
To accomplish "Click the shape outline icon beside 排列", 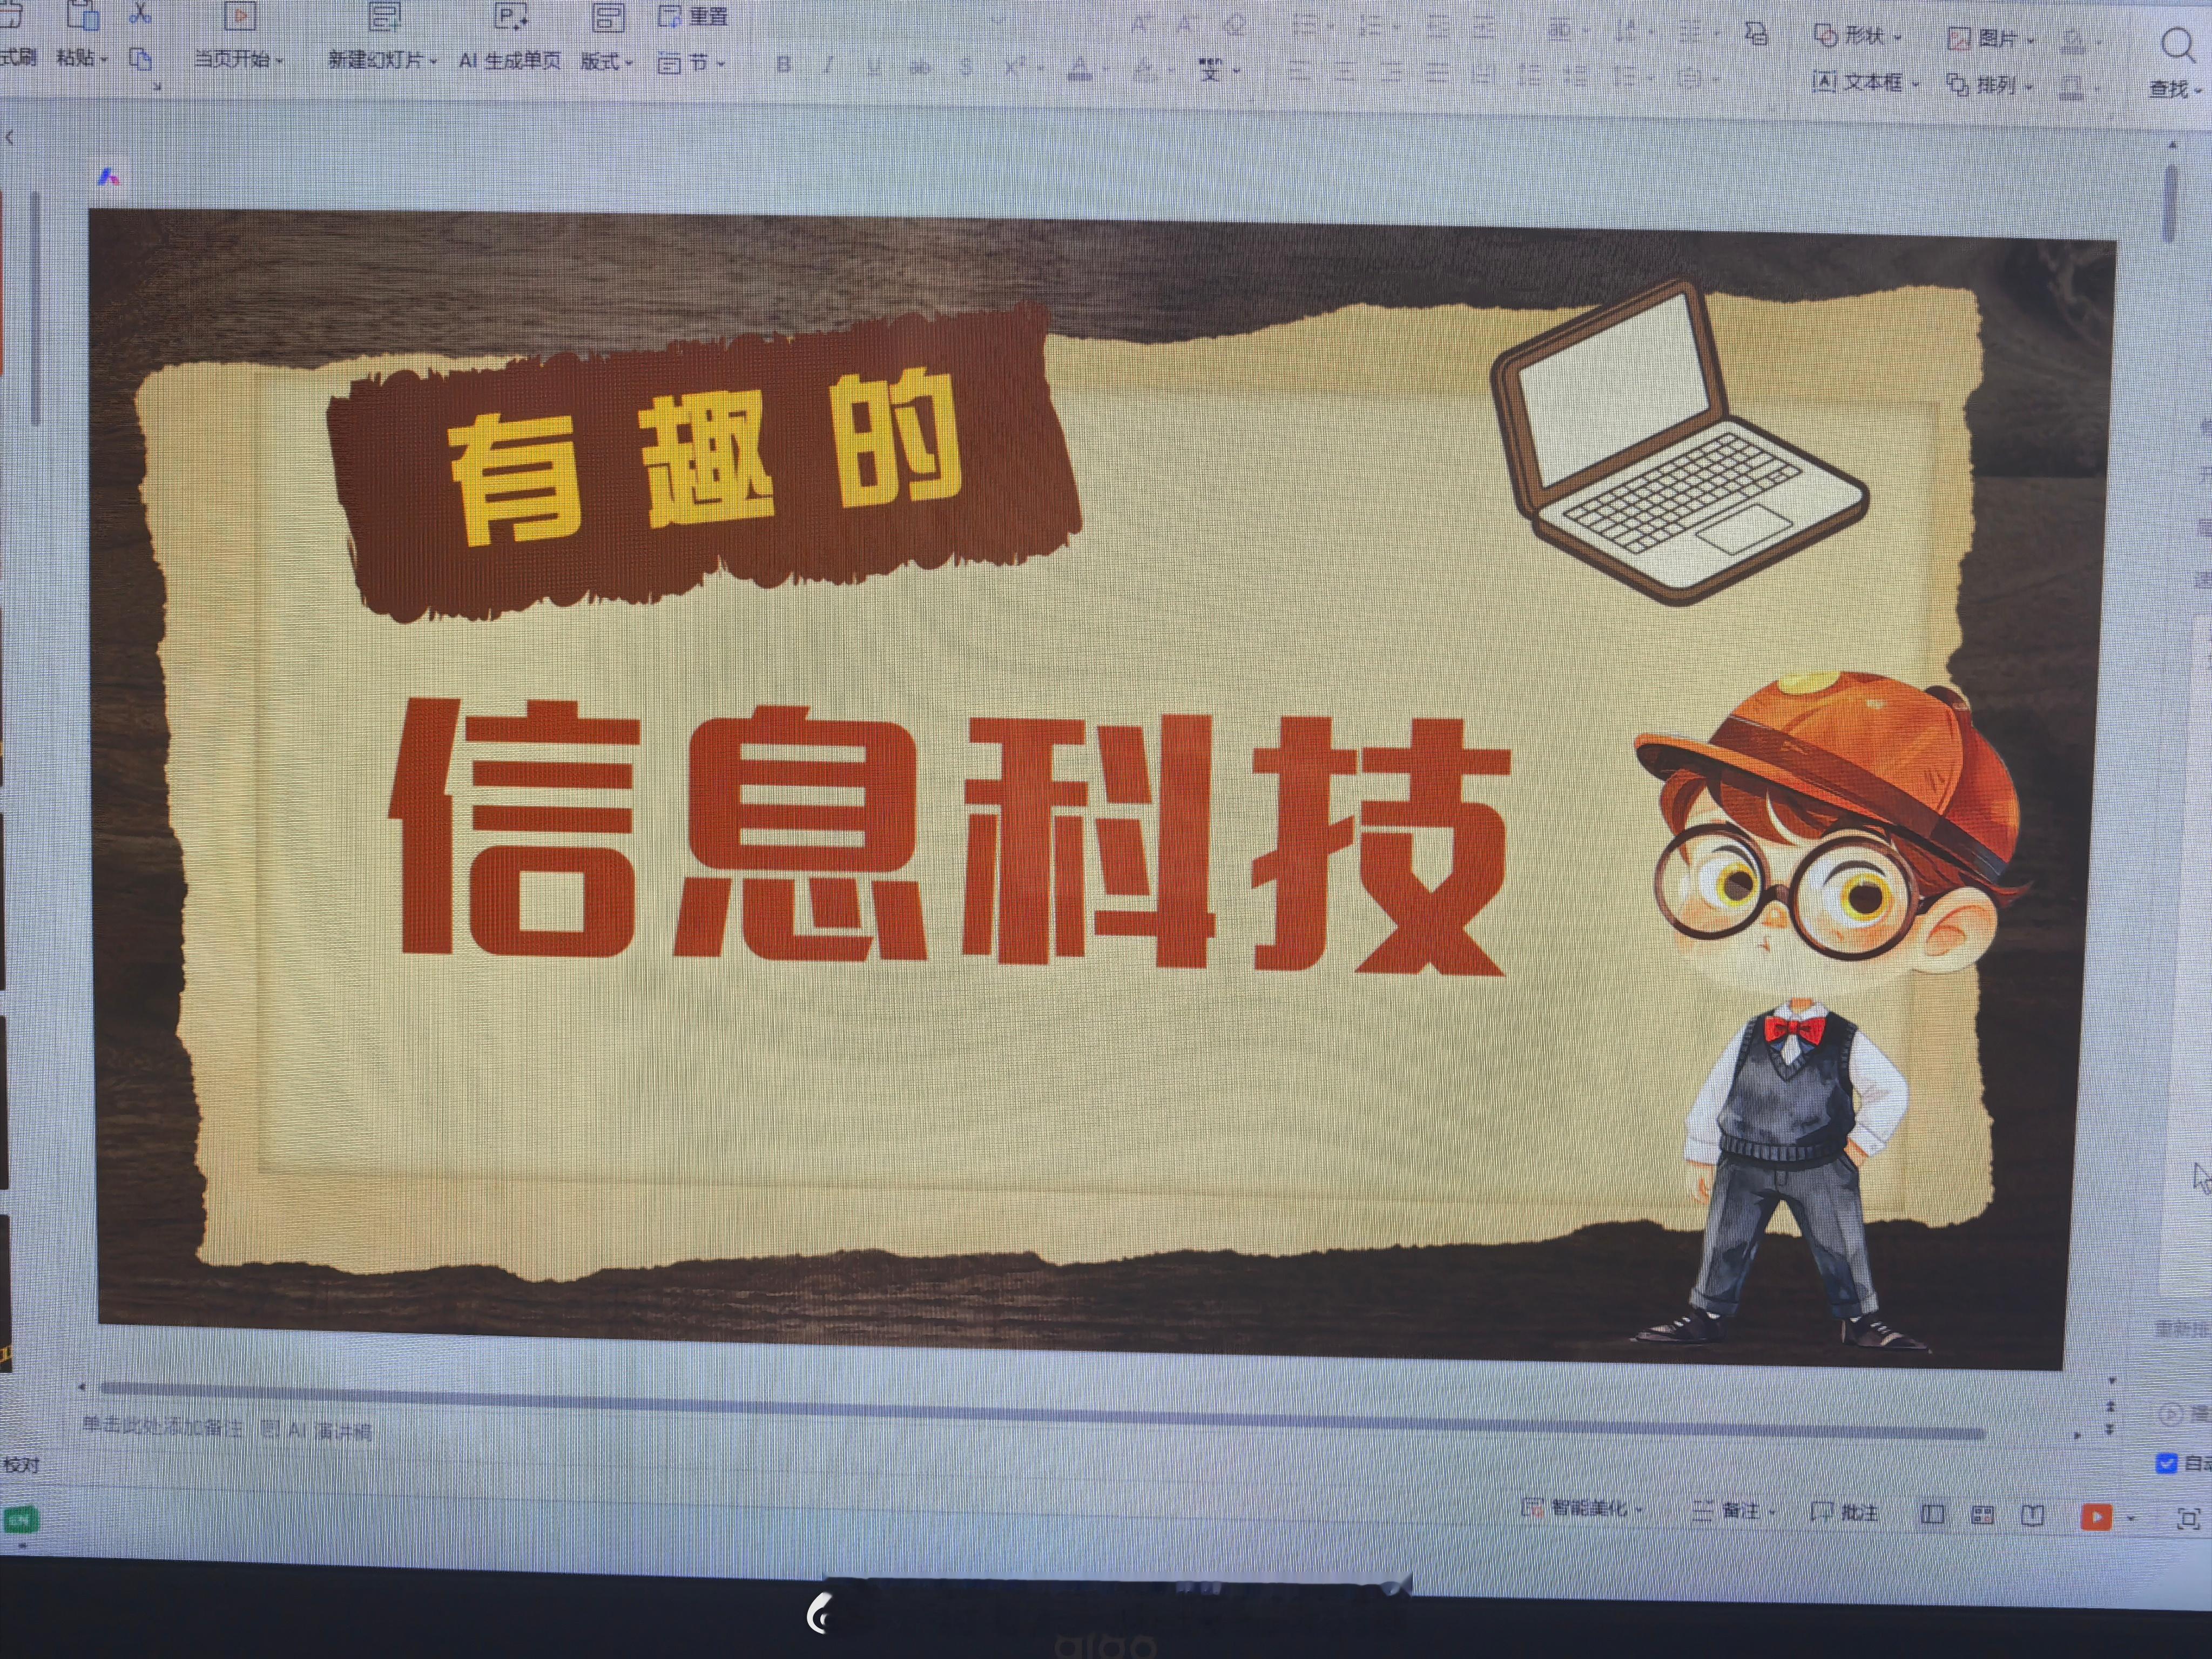I will tap(2072, 88).
